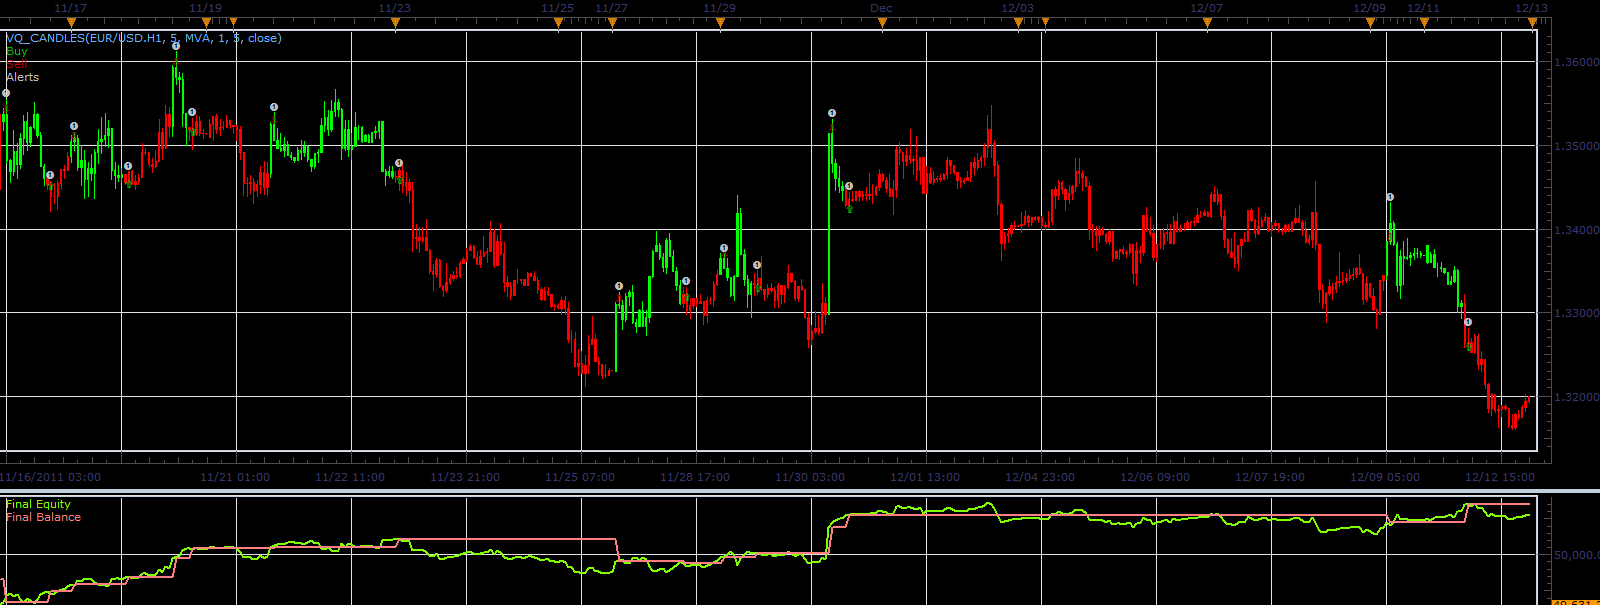Click the orange marker under 11/27
The width and height of the screenshot is (1600, 605).
(612, 22)
